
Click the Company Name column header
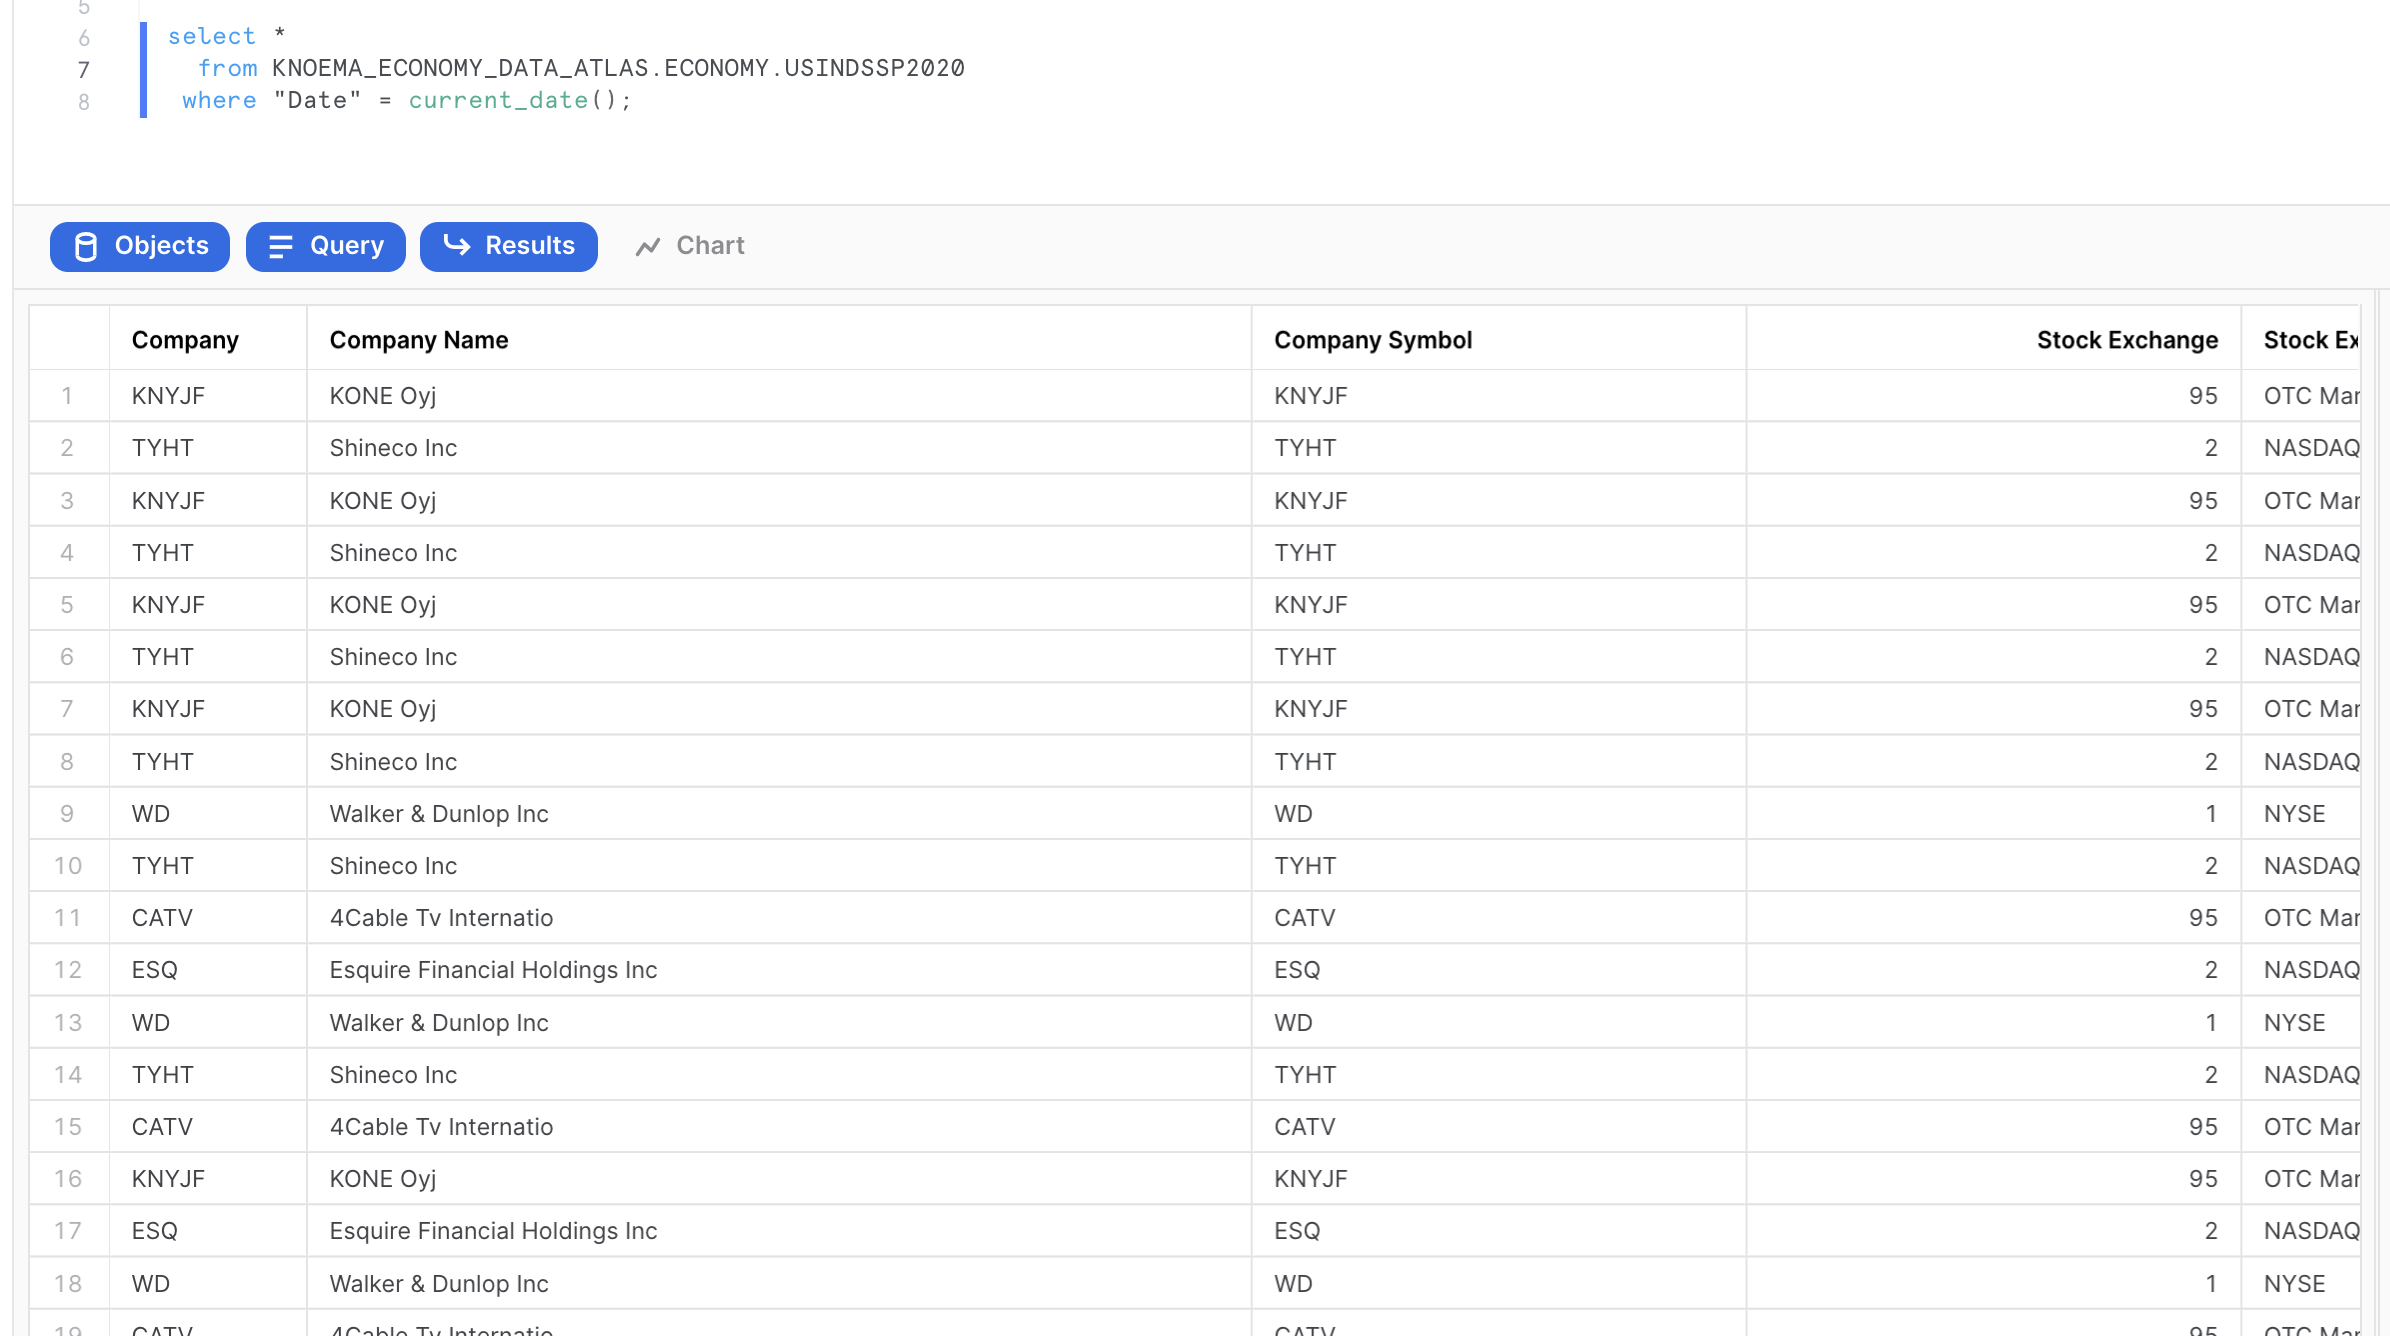coord(418,339)
